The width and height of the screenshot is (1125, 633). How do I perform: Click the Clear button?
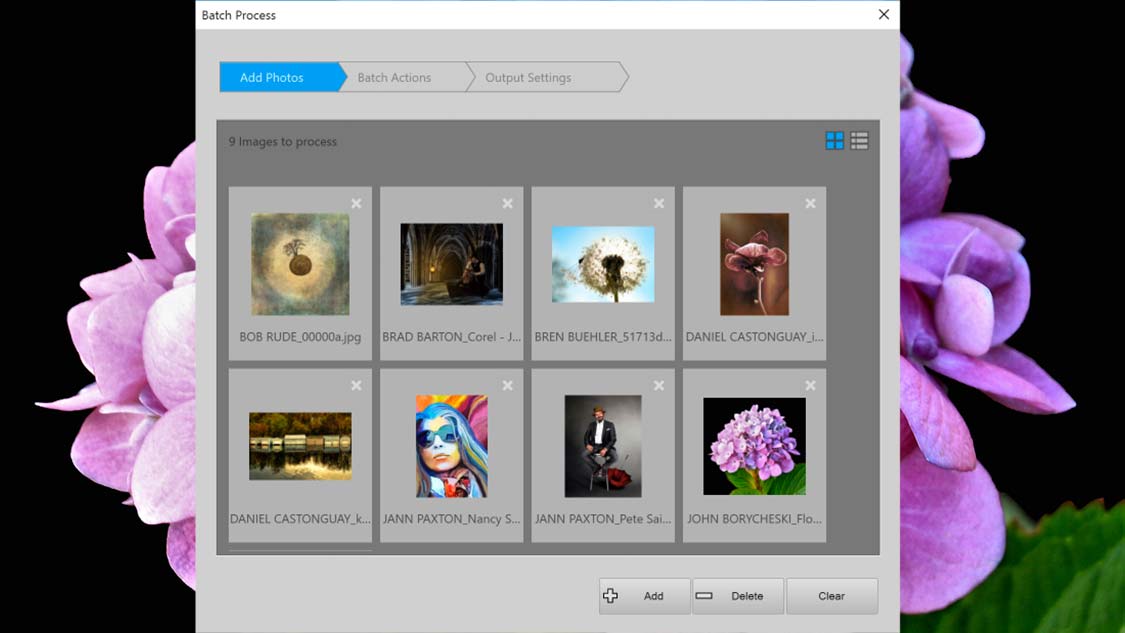832,595
